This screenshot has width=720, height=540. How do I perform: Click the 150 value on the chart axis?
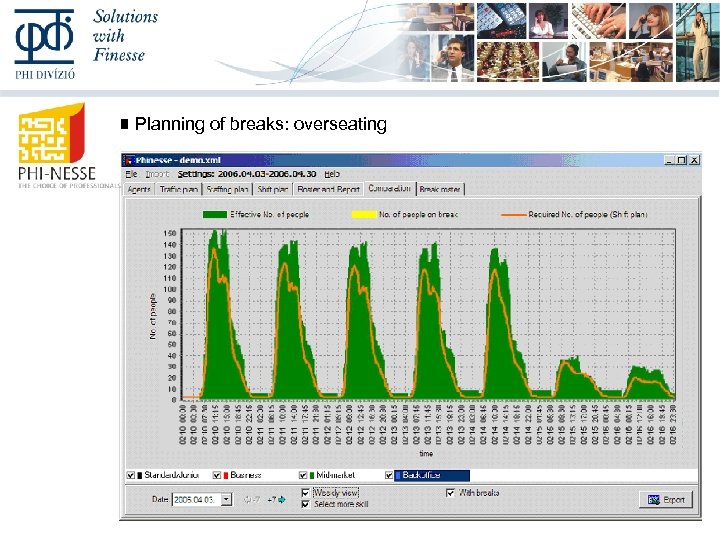pyautogui.click(x=169, y=233)
